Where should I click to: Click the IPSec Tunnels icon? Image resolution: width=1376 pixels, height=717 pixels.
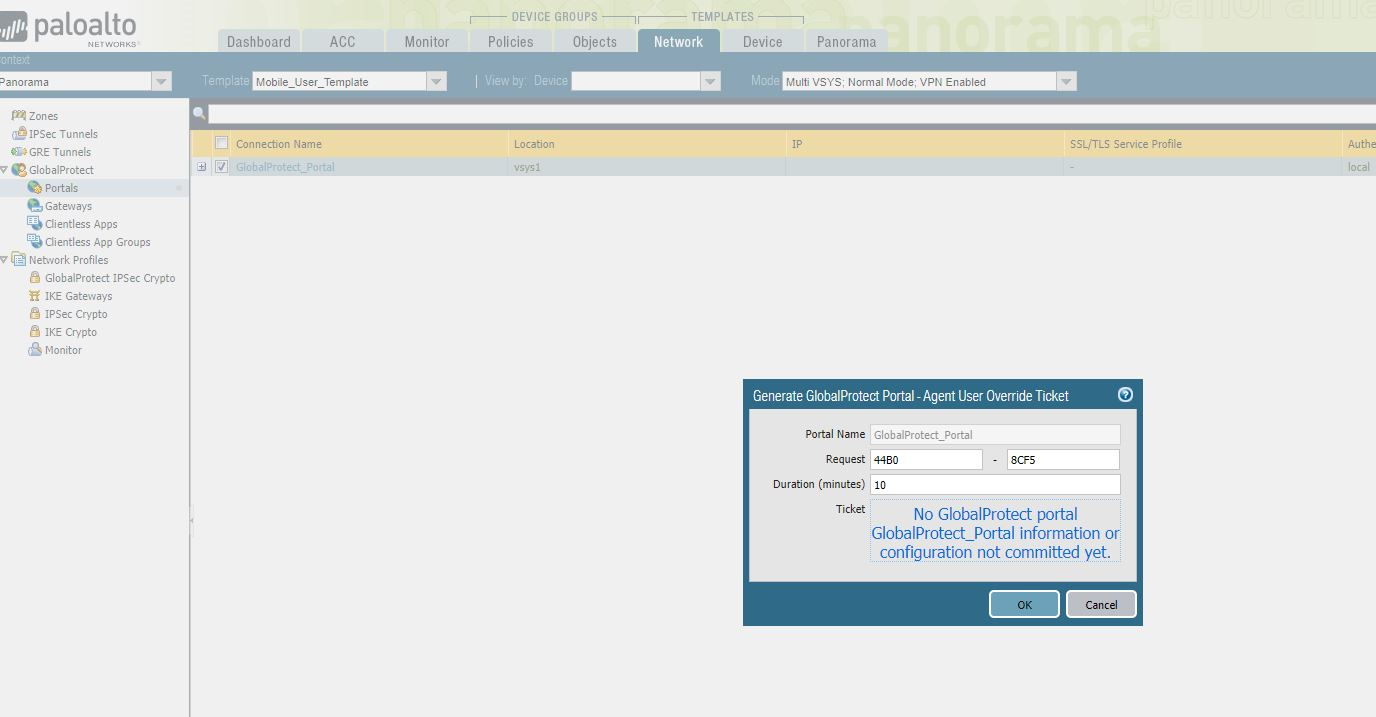click(x=18, y=134)
